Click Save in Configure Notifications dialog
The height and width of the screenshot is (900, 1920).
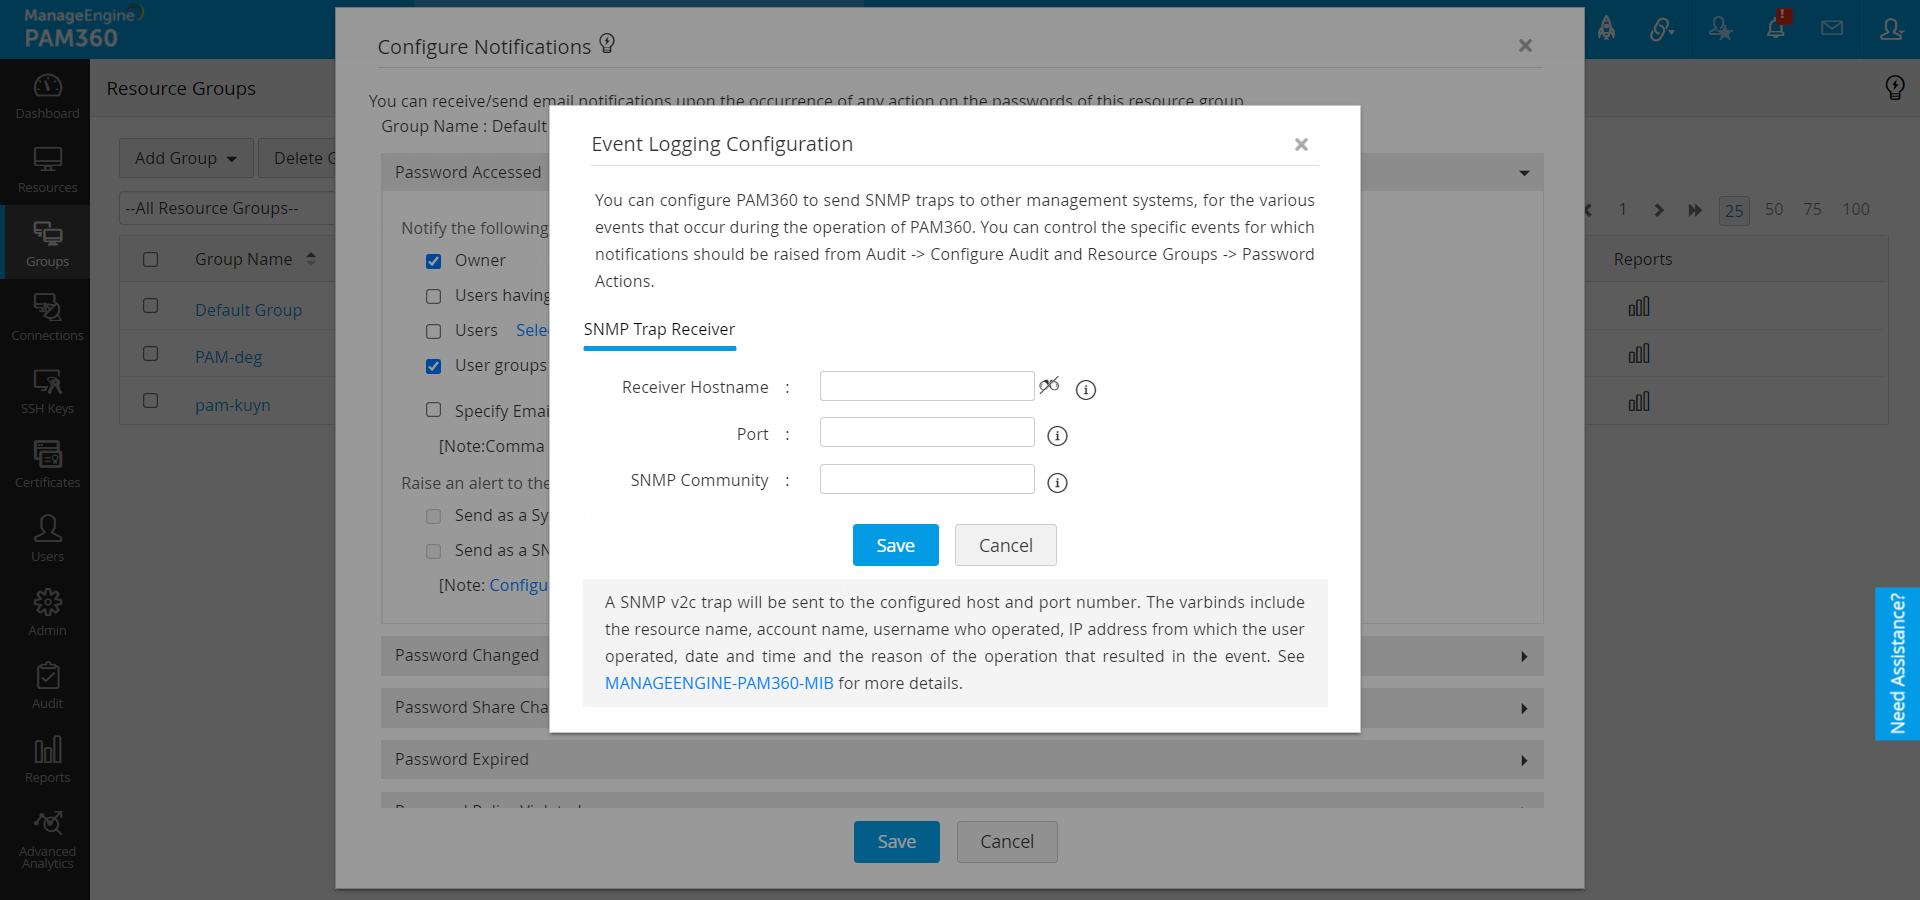coord(897,842)
